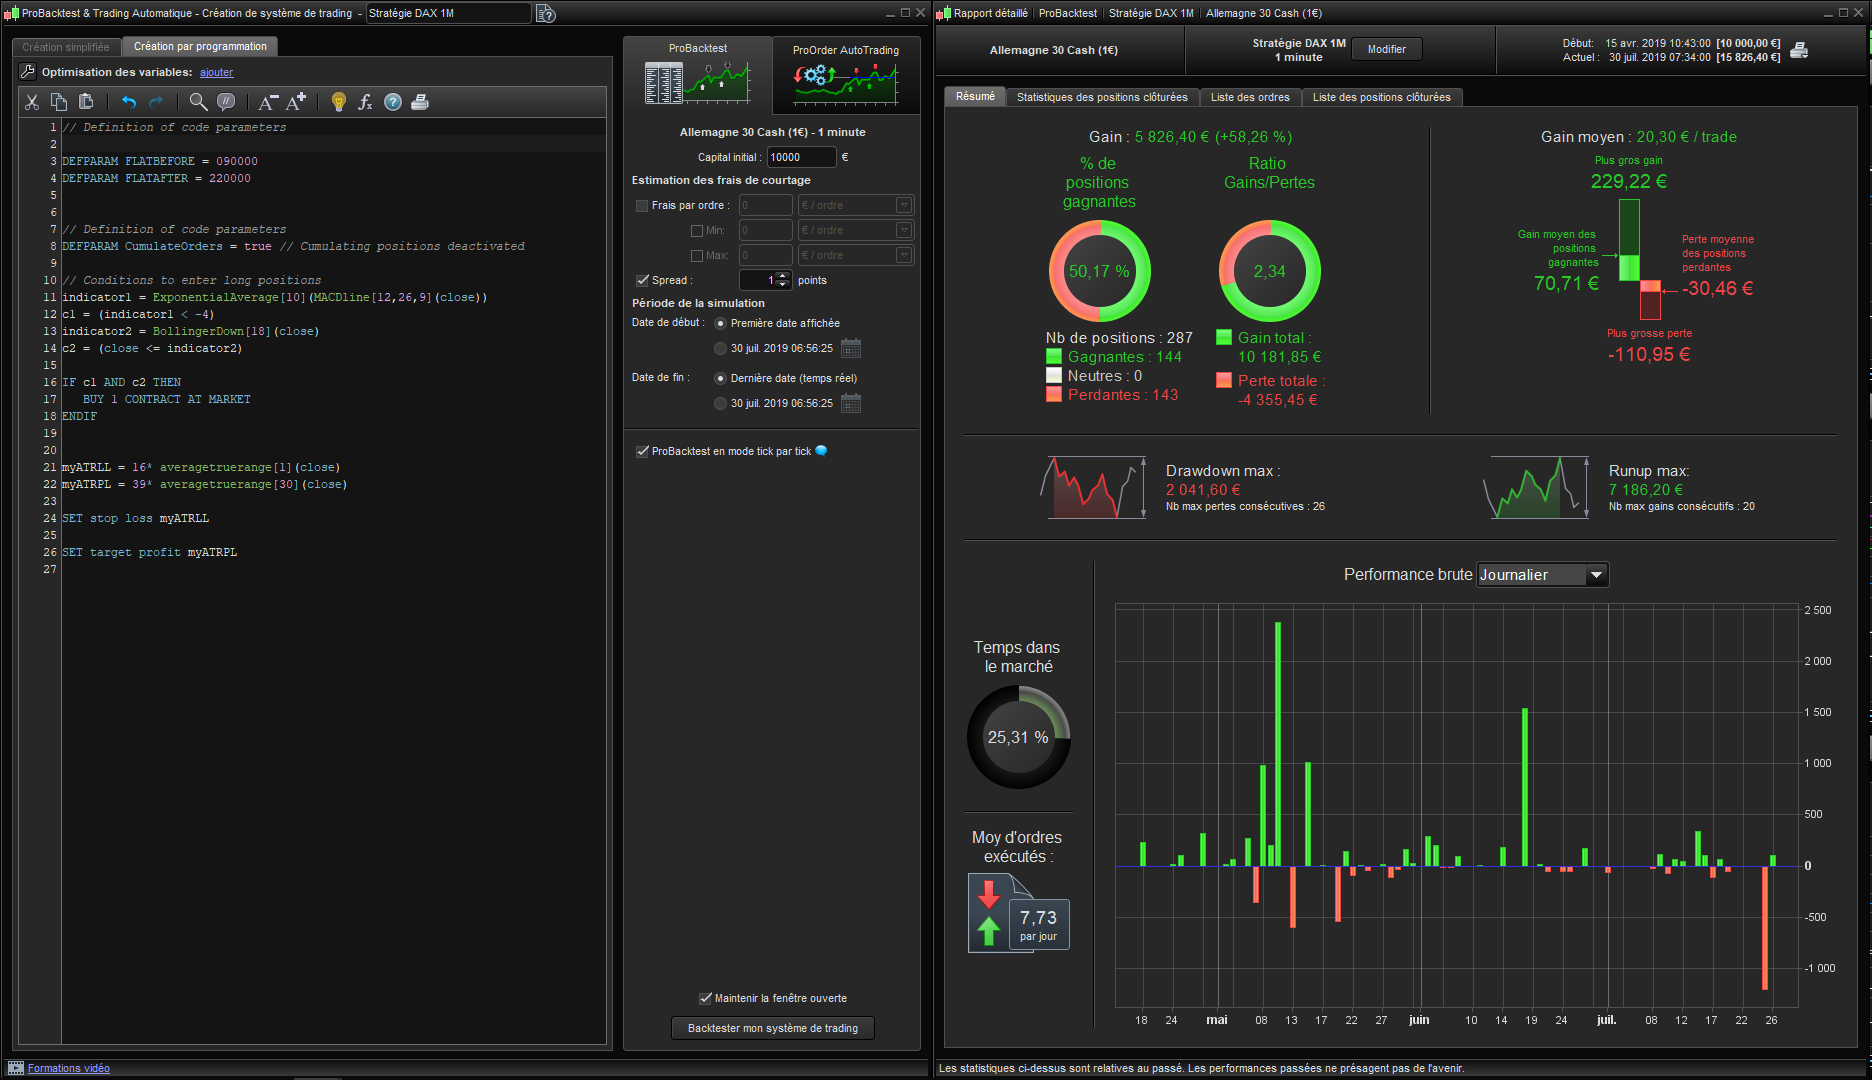
Task: Switch to Liste des ordres tab
Action: [x=1249, y=97]
